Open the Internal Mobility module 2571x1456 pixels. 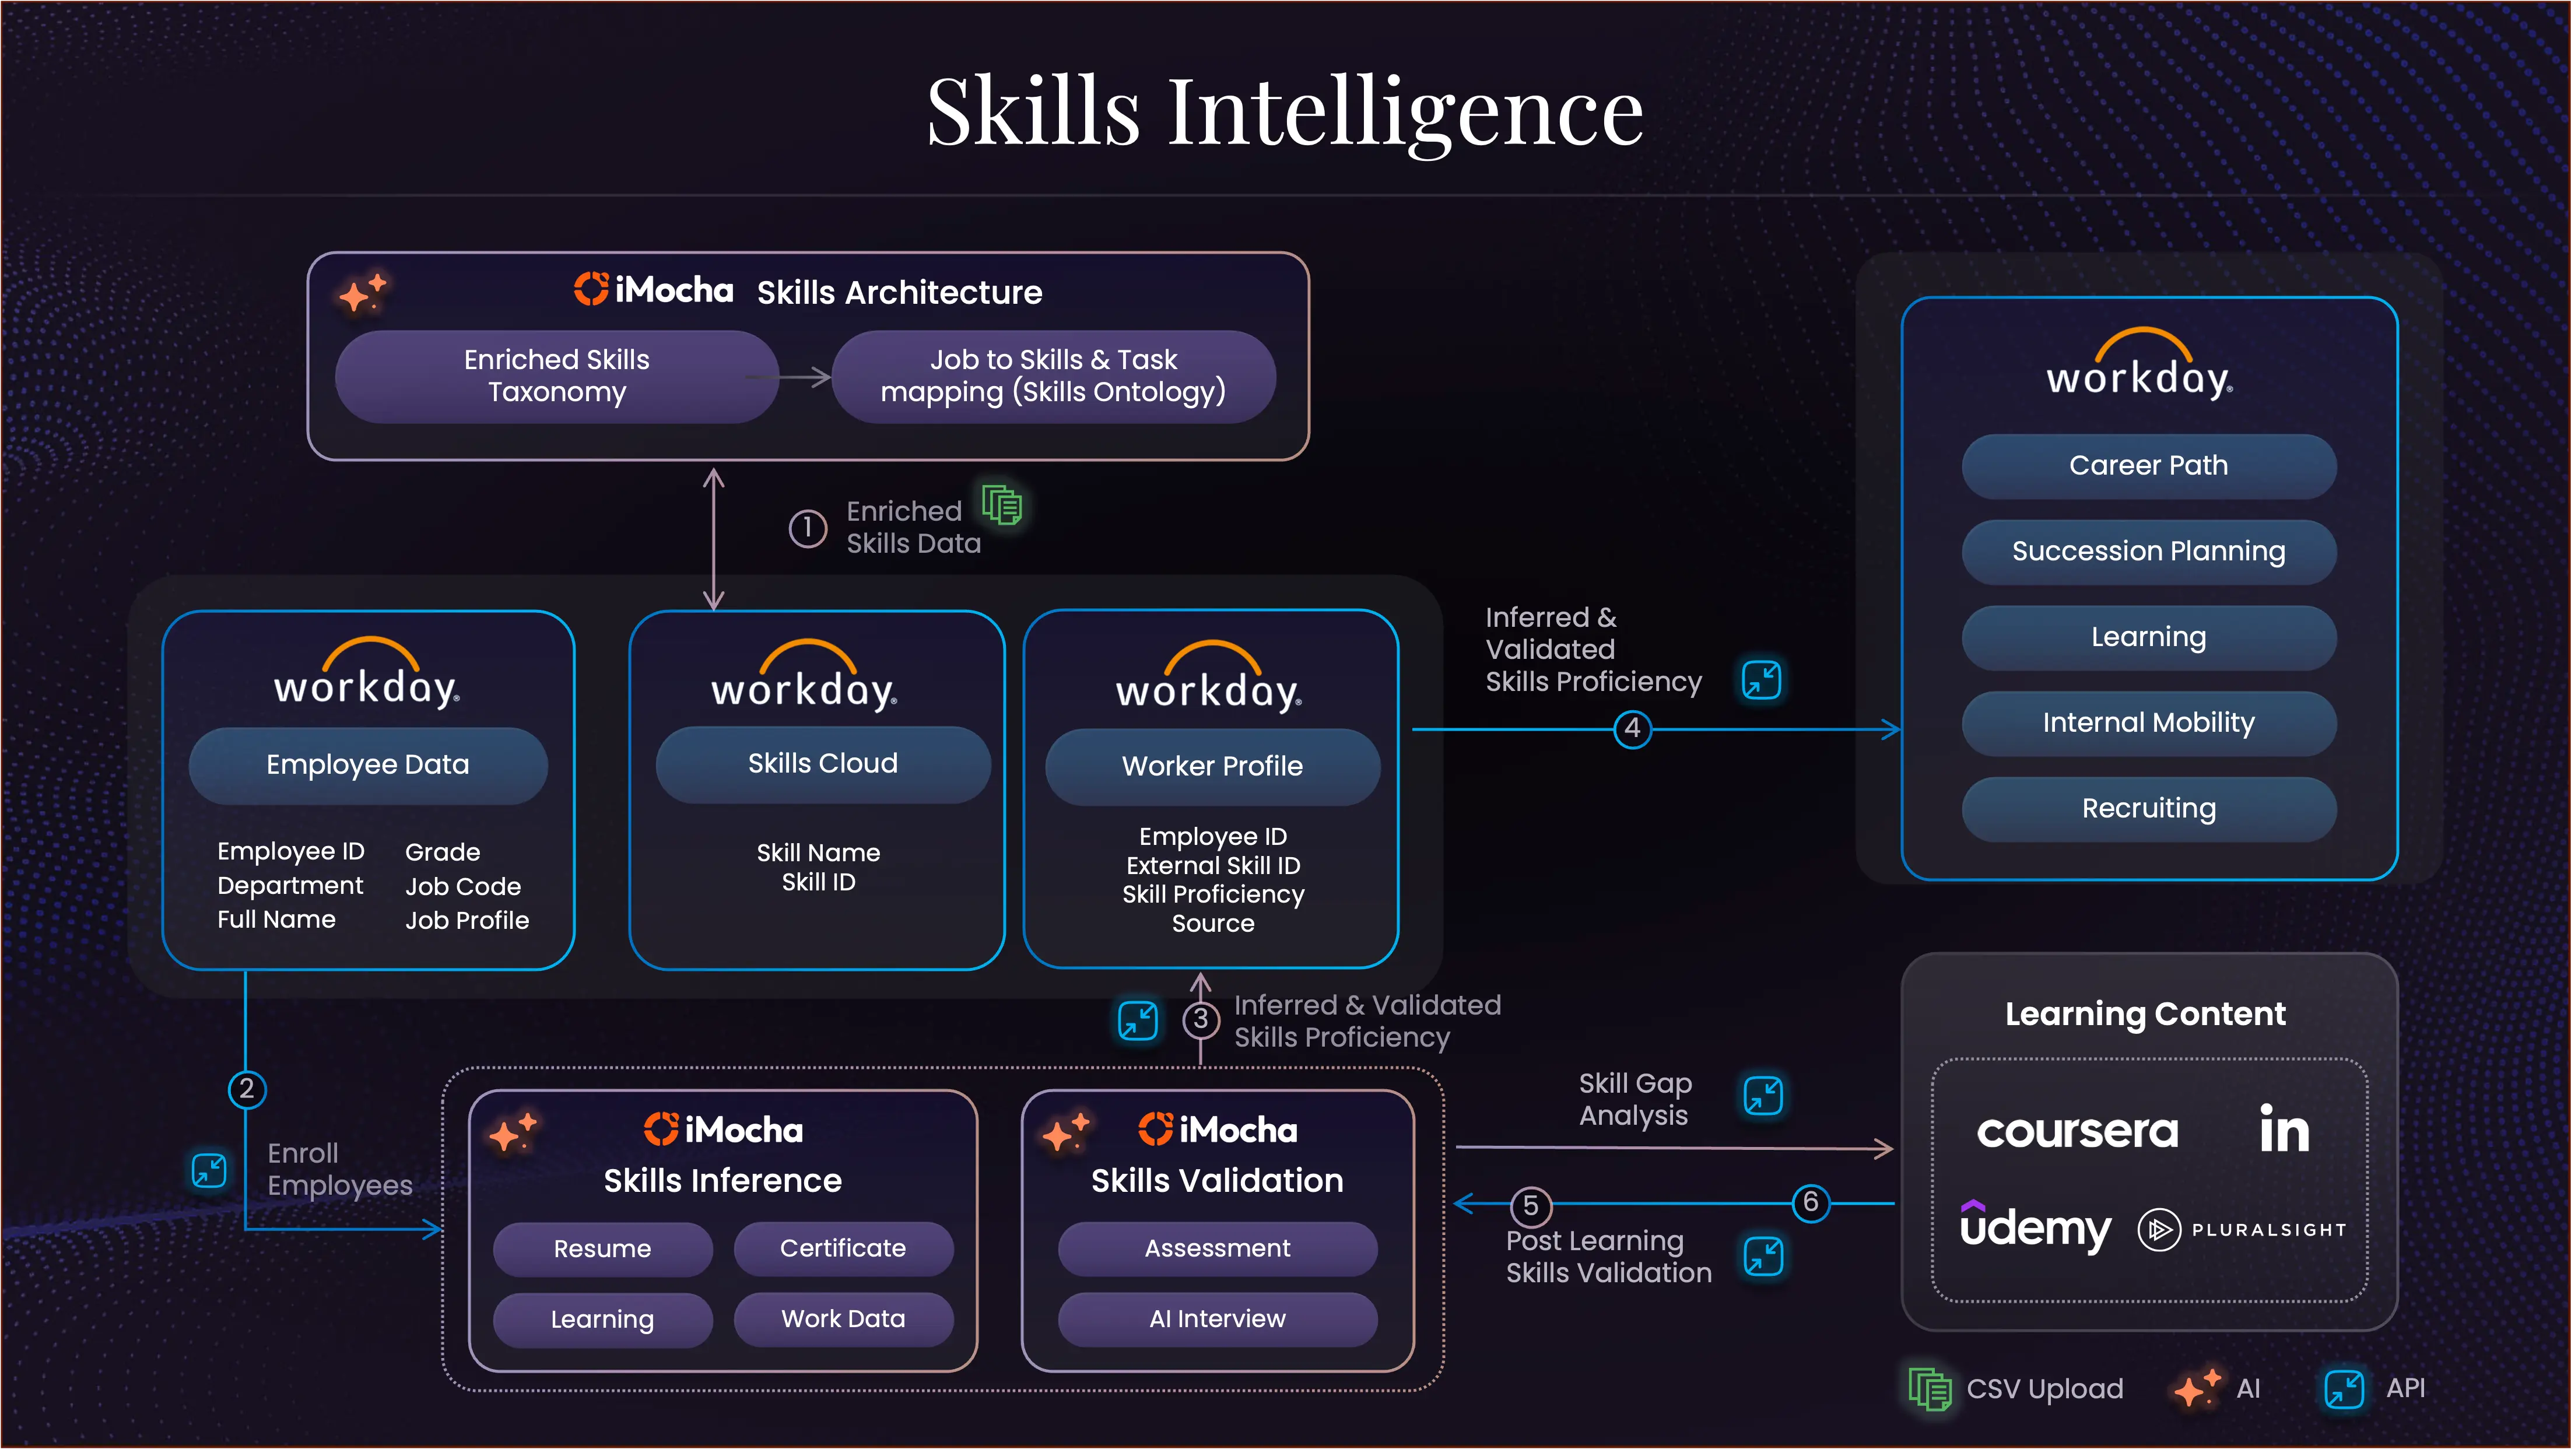tap(2149, 724)
